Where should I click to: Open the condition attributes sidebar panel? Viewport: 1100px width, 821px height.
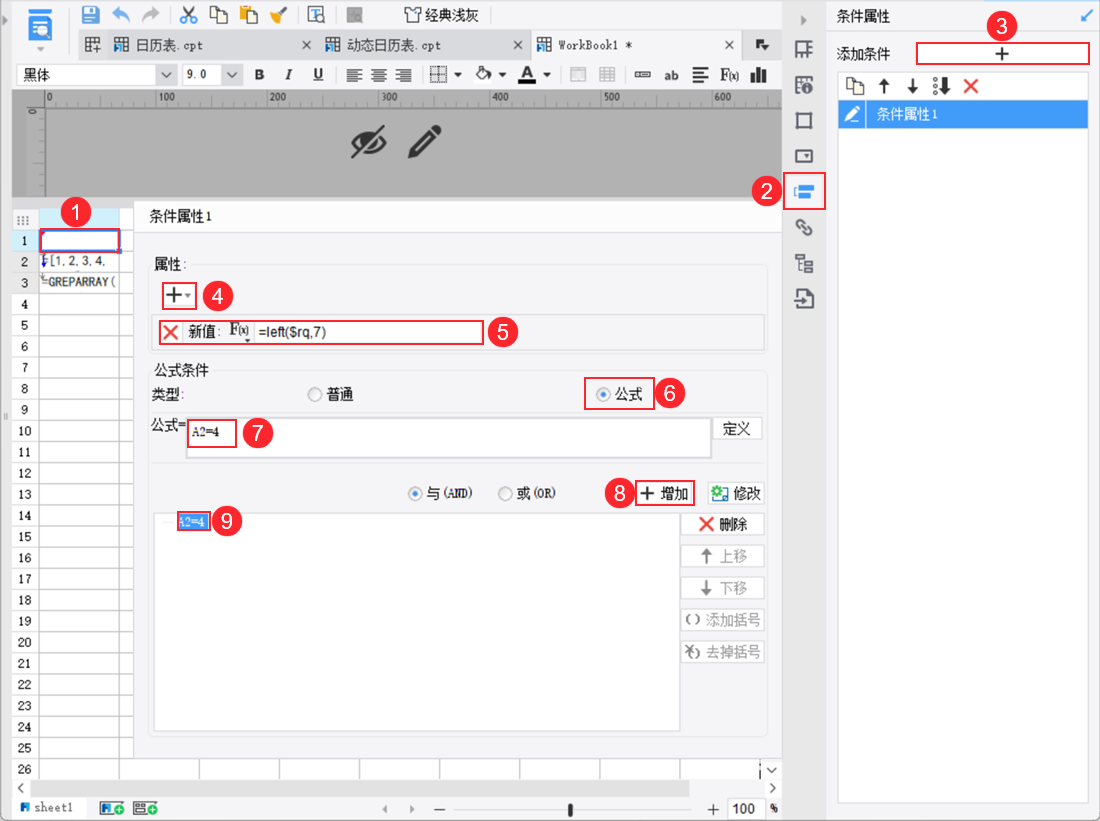pos(804,192)
